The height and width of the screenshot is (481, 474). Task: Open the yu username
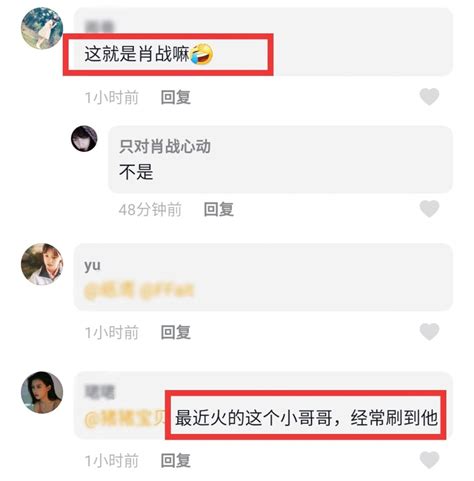coord(92,265)
